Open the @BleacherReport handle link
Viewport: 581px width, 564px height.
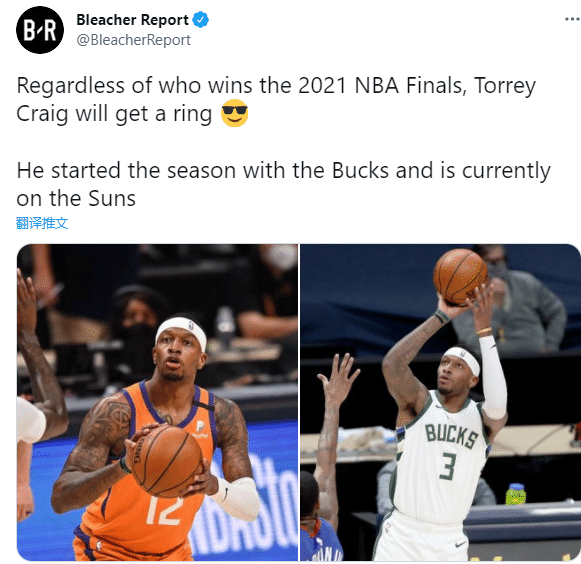pyautogui.click(x=133, y=40)
